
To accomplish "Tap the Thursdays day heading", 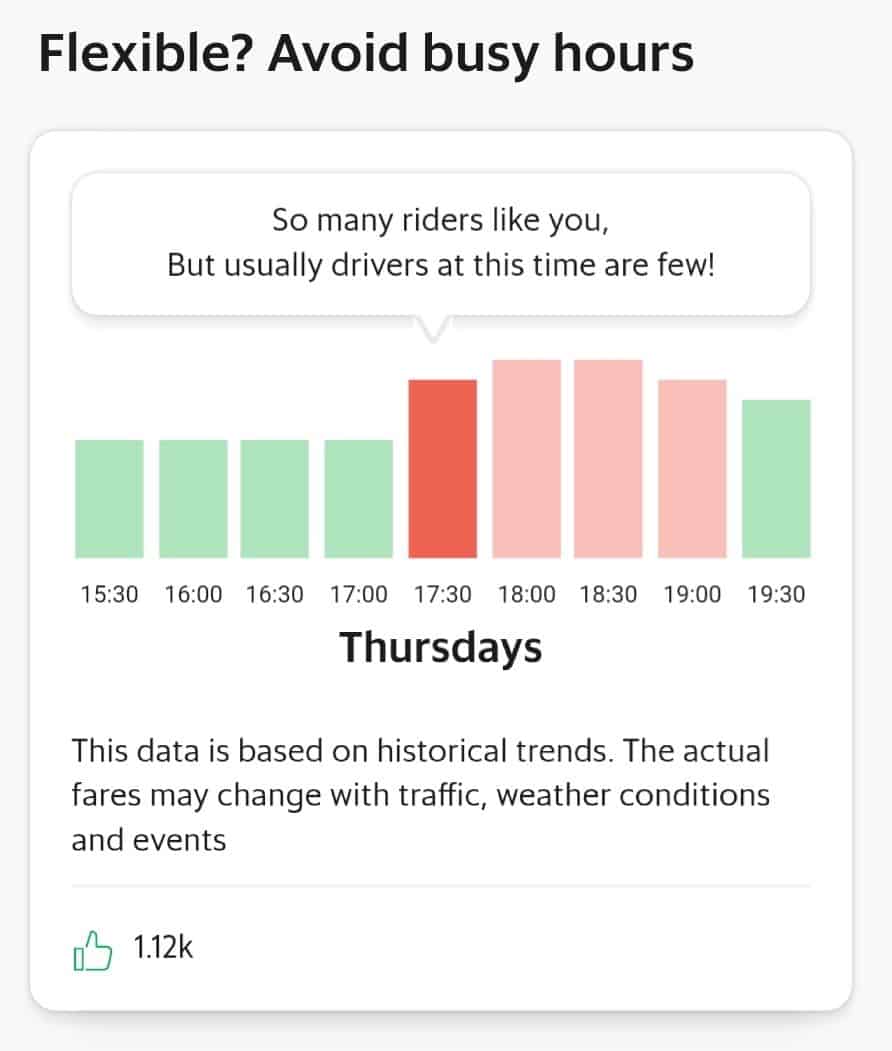I will coord(441,648).
